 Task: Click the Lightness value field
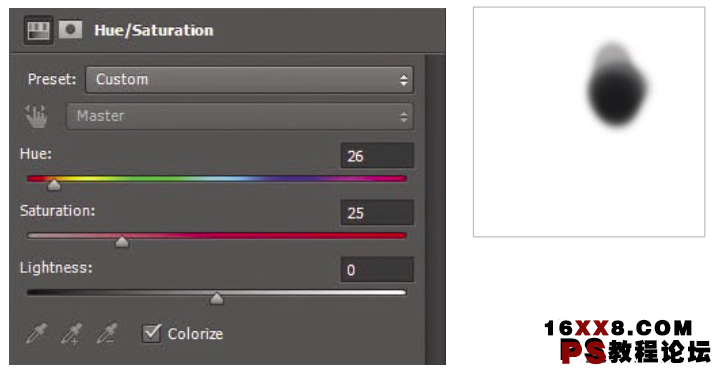point(377,269)
